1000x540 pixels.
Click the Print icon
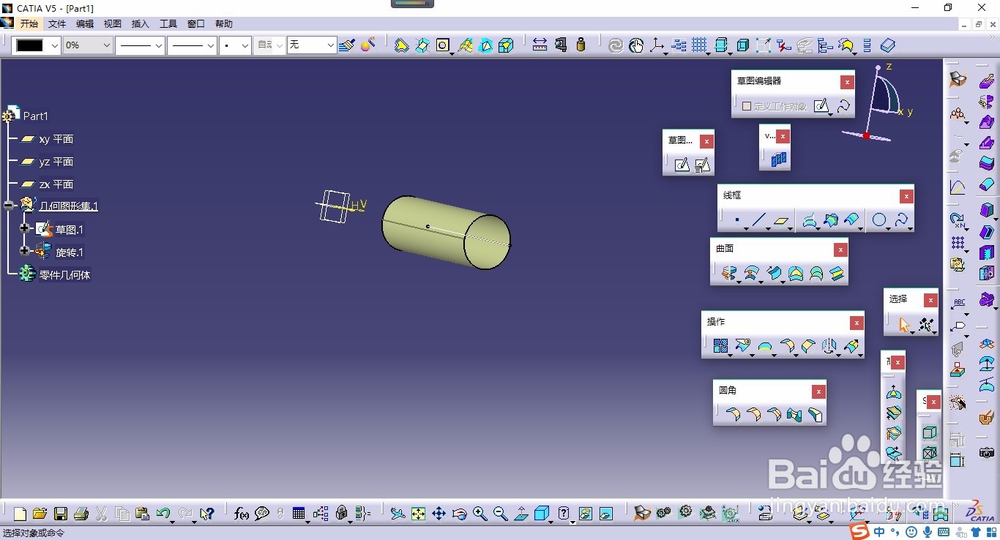coord(81,514)
